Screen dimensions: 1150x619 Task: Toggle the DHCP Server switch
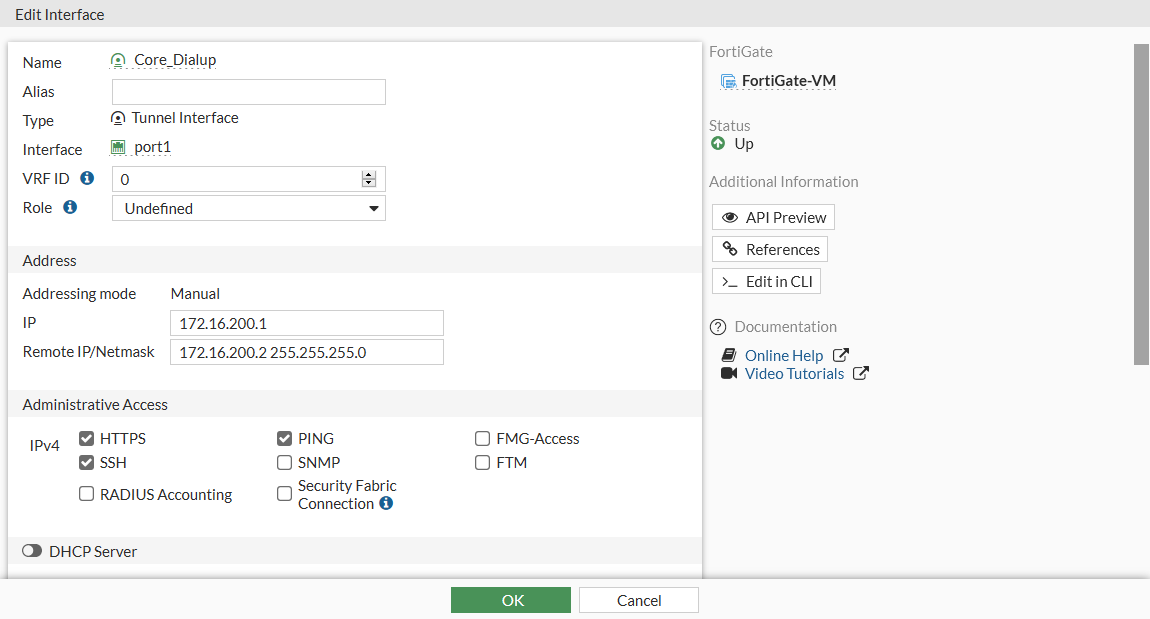(x=32, y=551)
